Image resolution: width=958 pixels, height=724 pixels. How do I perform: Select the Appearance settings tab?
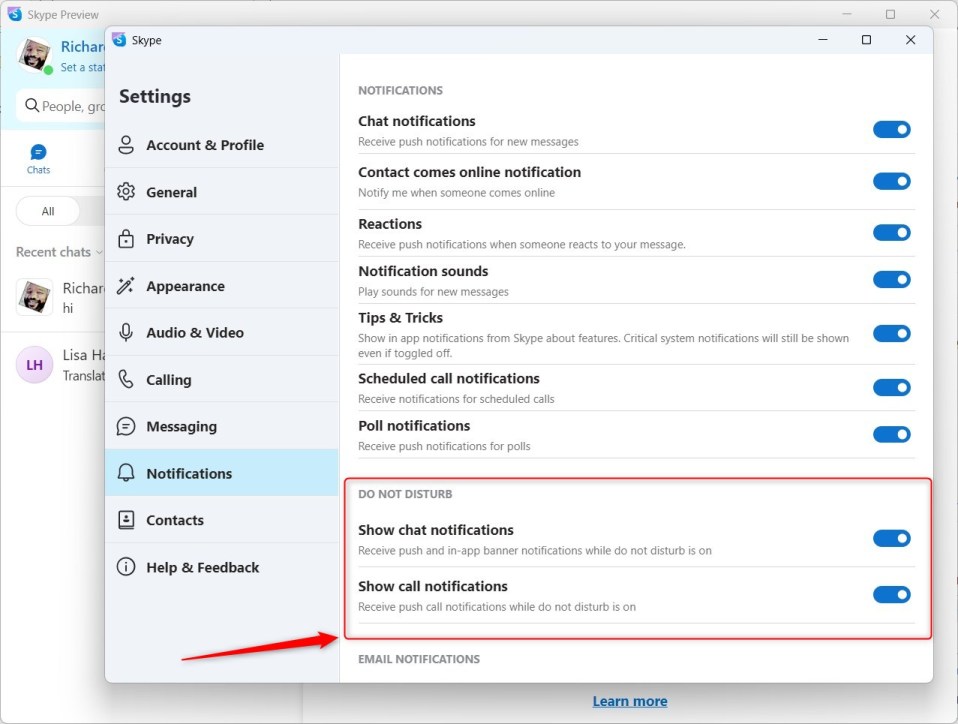click(222, 285)
